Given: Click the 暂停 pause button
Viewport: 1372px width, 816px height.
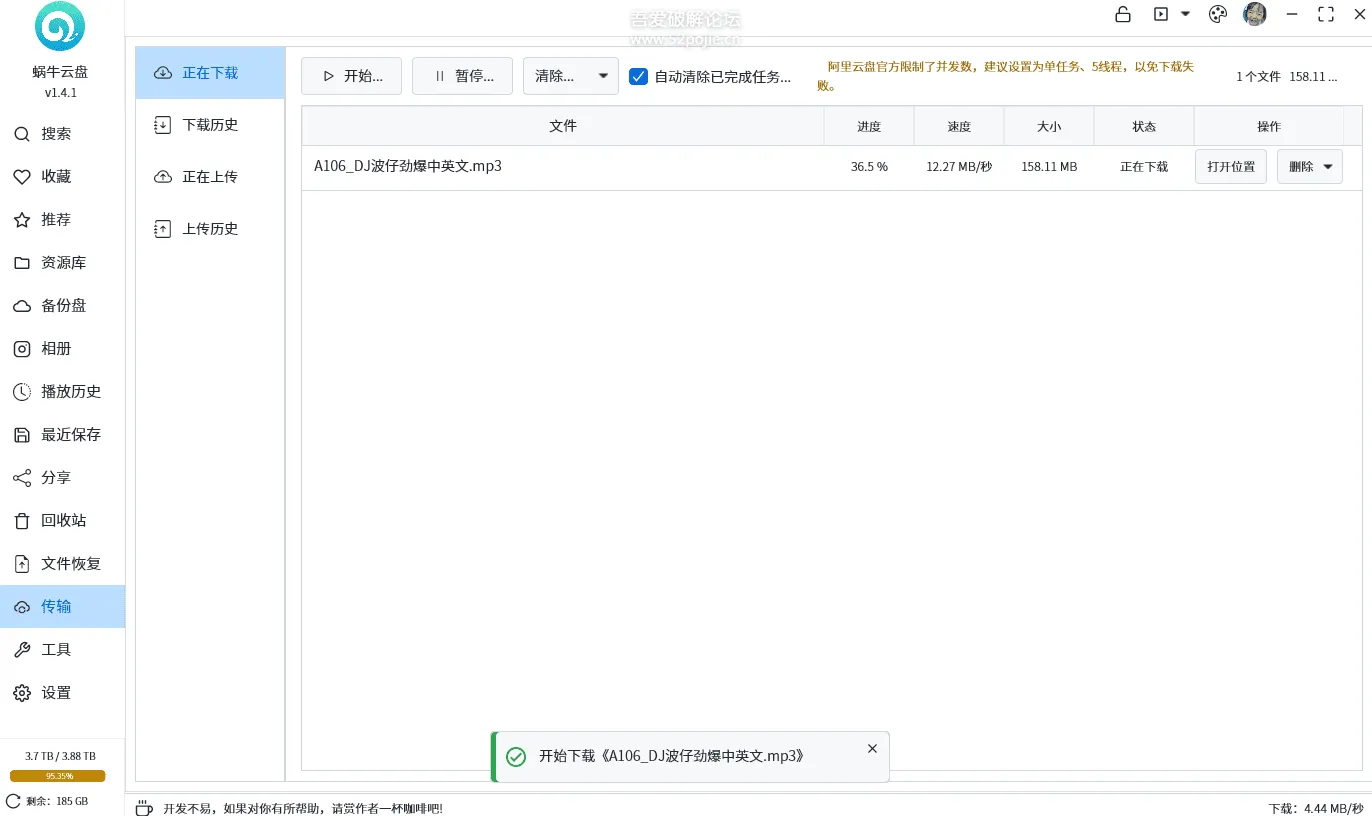Looking at the screenshot, I should [462, 76].
